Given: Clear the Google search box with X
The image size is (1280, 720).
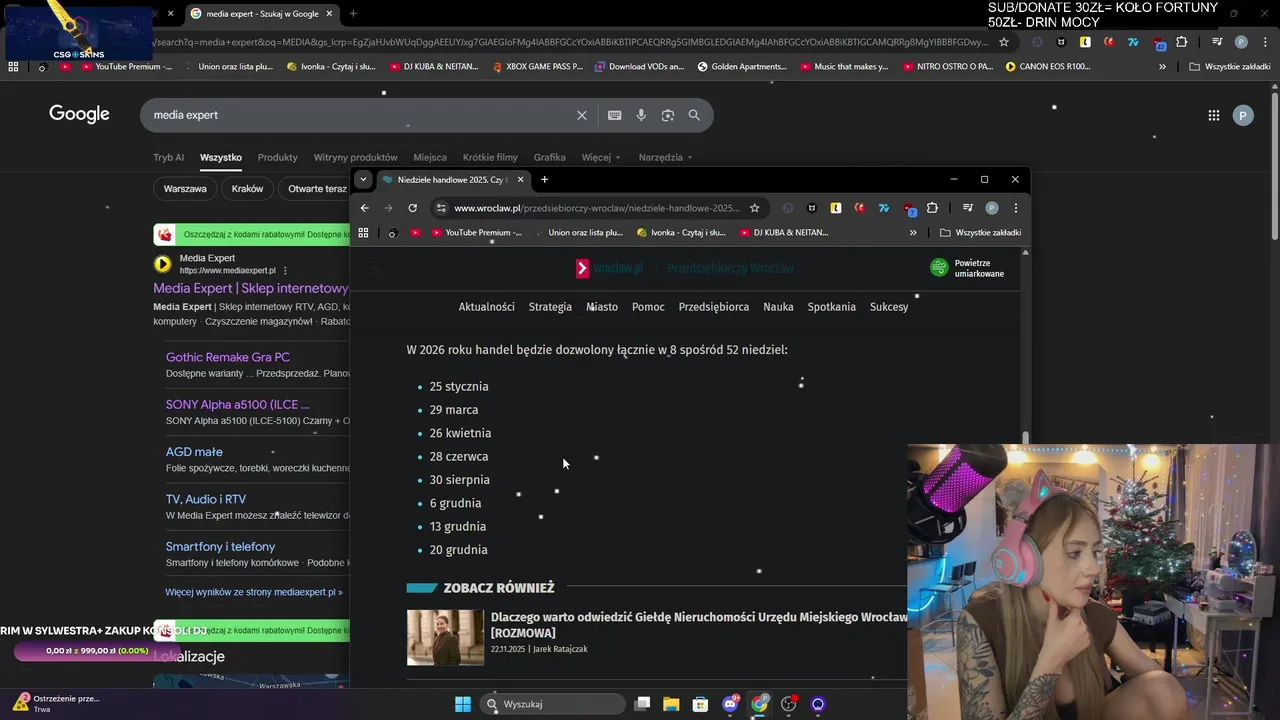Looking at the screenshot, I should [582, 115].
